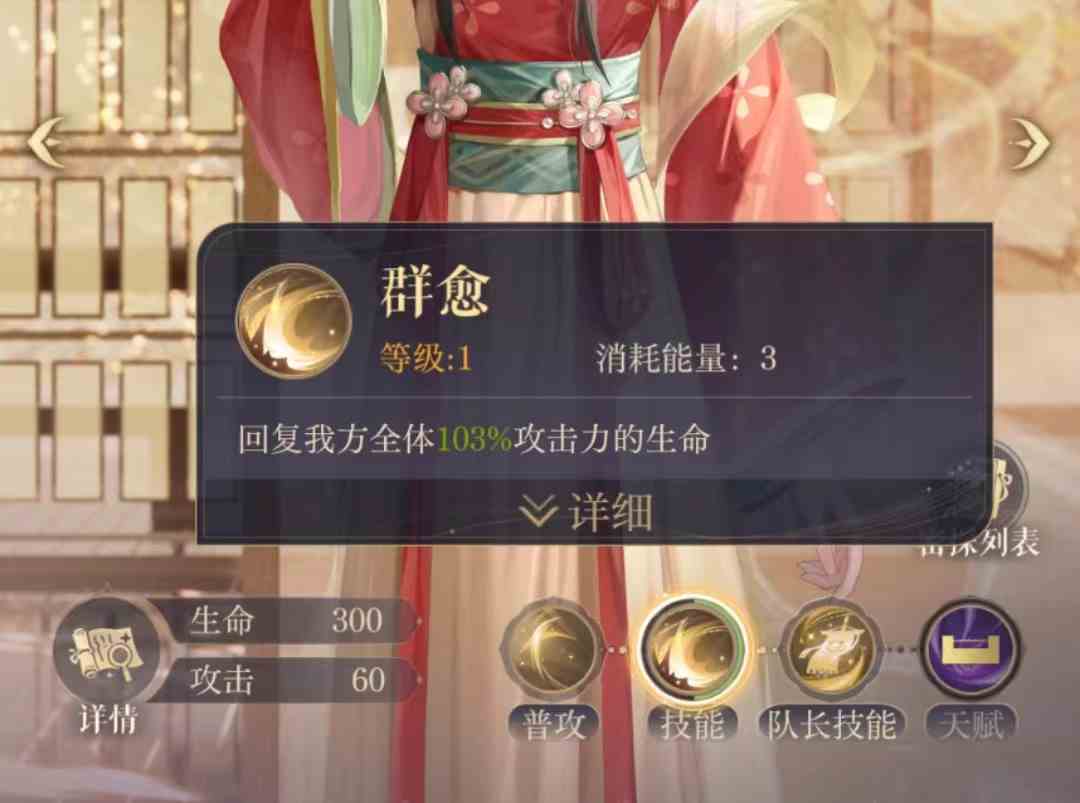Click the double chevron beside 详细

coord(538,512)
